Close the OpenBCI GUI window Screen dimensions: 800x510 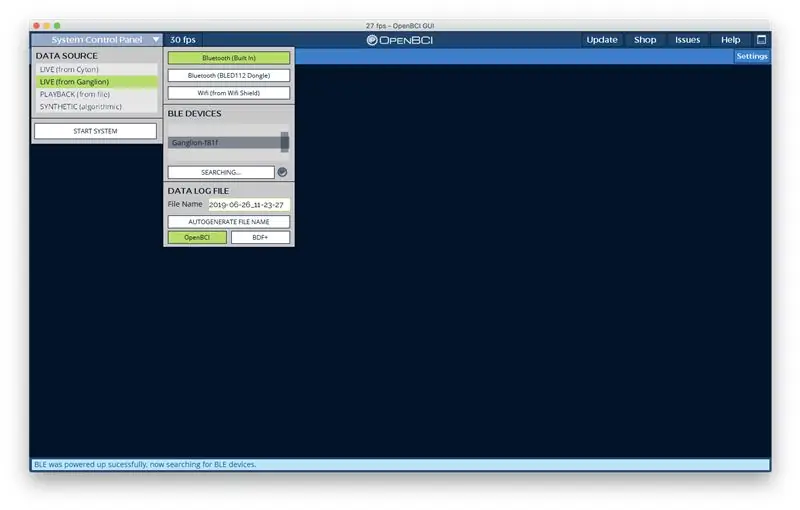click(x=36, y=25)
